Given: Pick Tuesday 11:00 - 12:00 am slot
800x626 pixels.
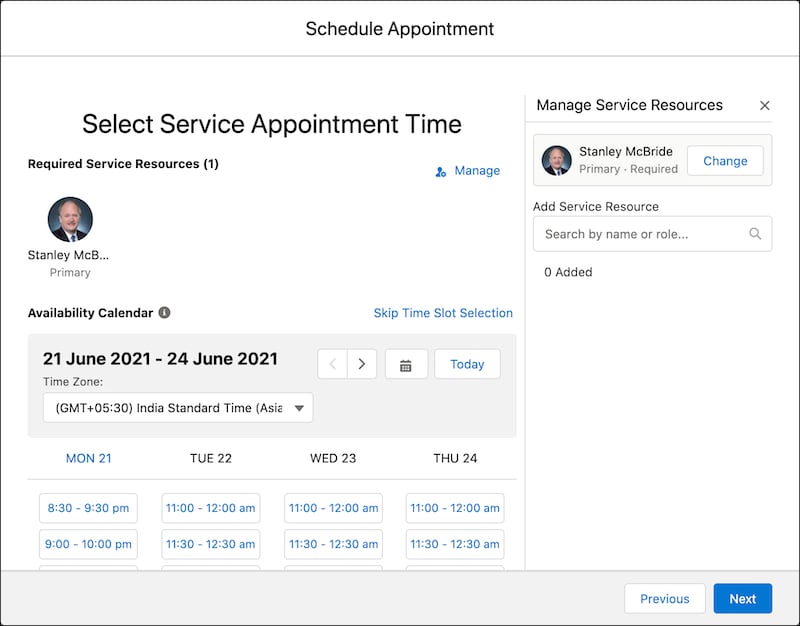Looking at the screenshot, I should click(x=211, y=508).
